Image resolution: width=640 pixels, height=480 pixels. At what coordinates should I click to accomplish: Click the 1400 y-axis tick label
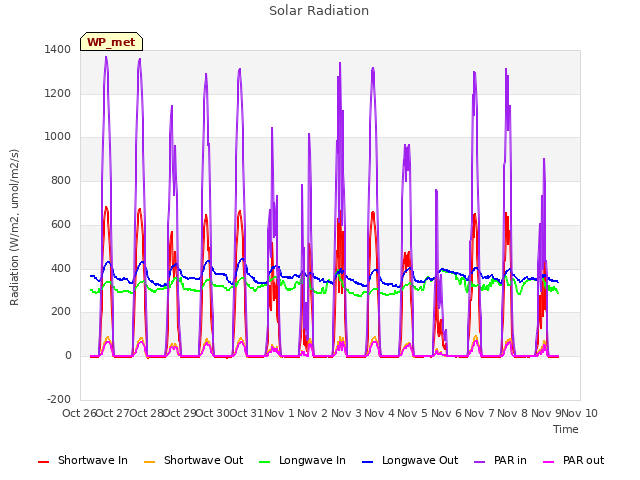tap(58, 50)
